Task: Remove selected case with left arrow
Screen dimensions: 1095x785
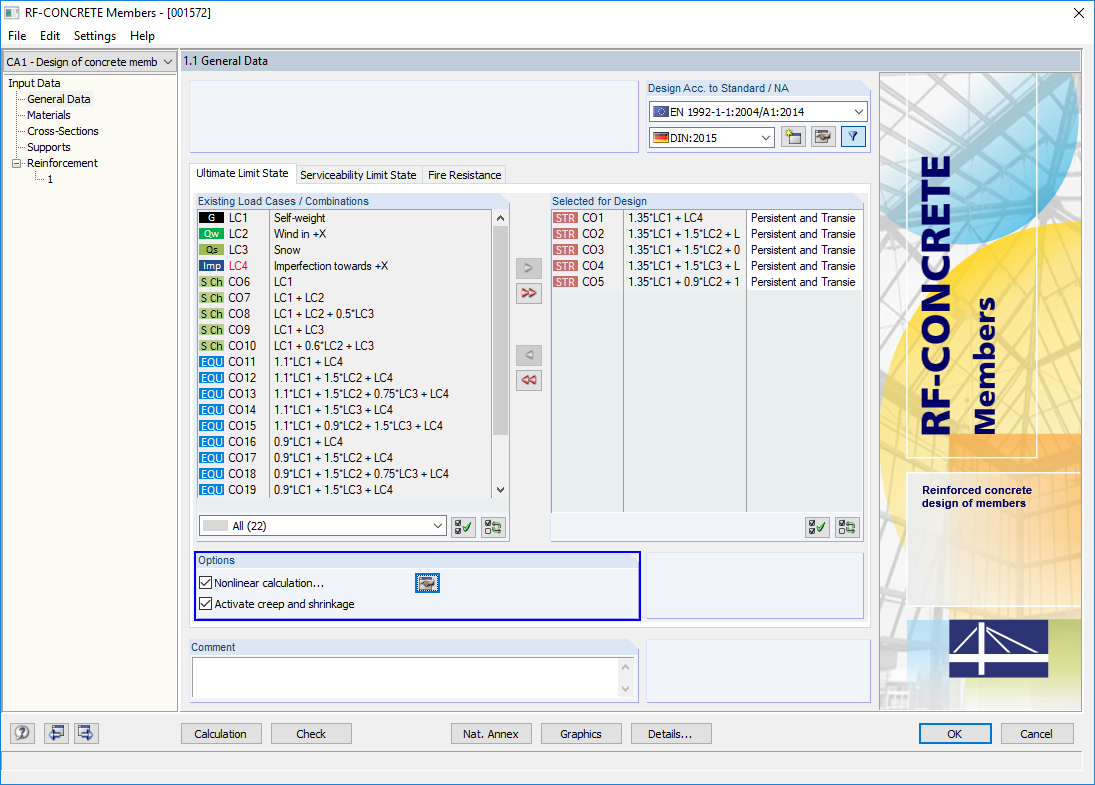Action: point(529,355)
